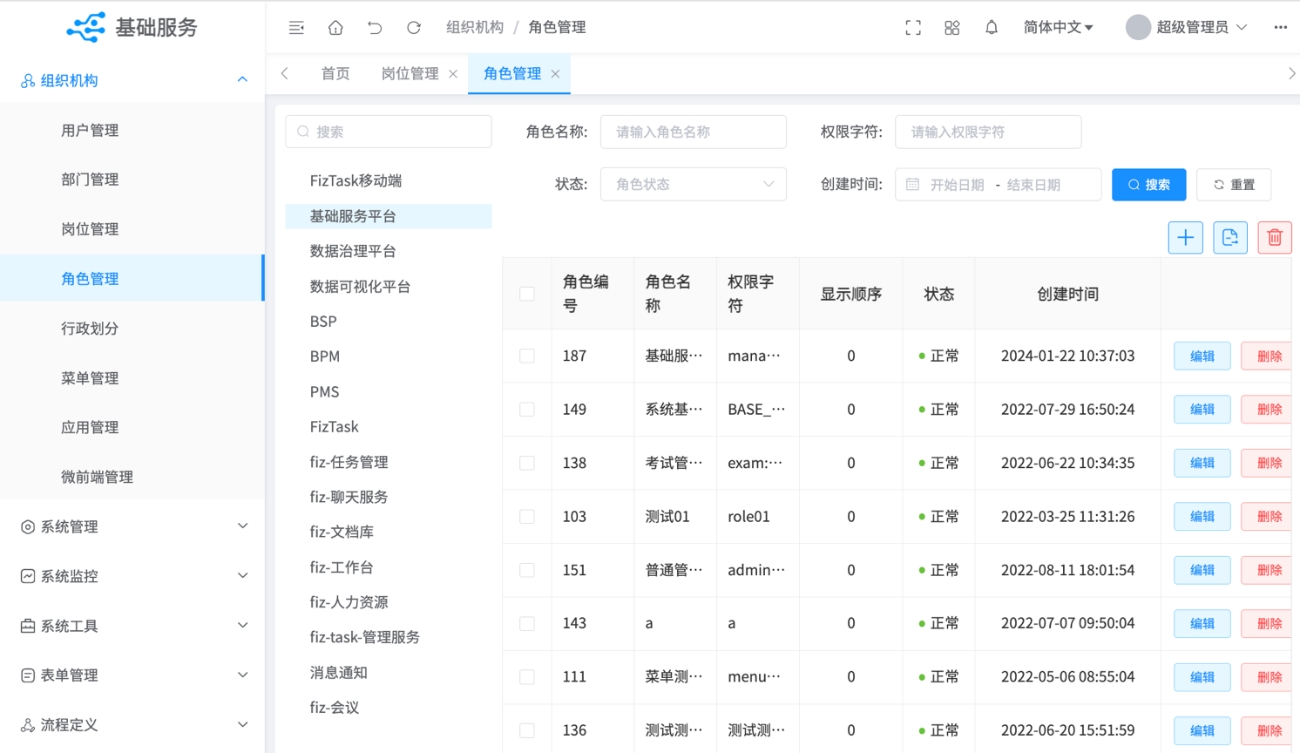Check row for role 149
The image size is (1301, 753).
[x=527, y=410]
